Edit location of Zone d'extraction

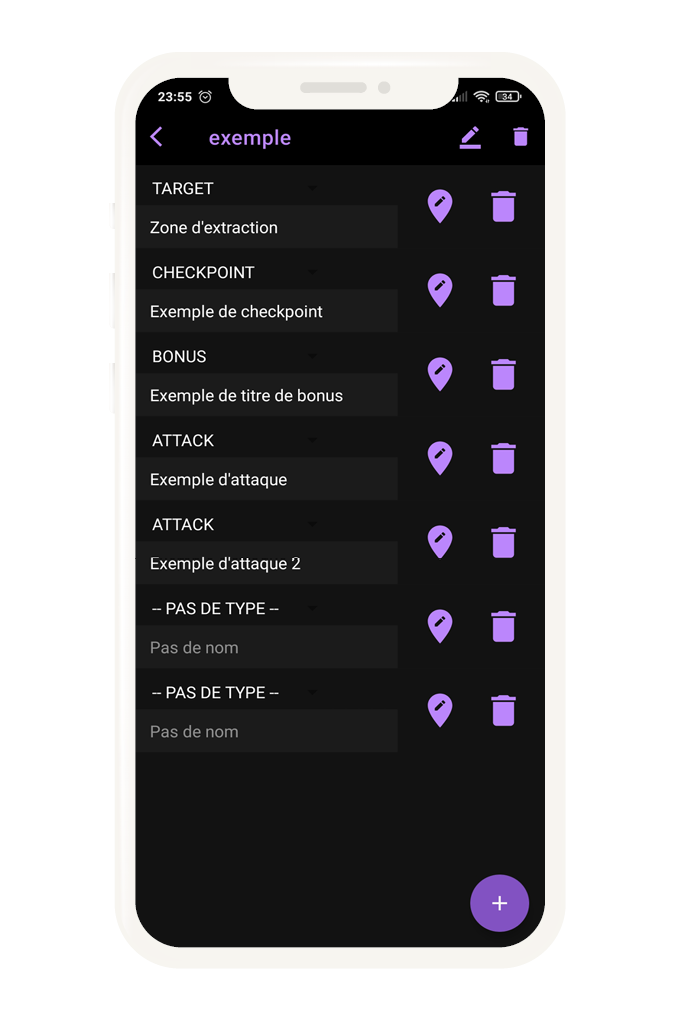tap(440, 206)
